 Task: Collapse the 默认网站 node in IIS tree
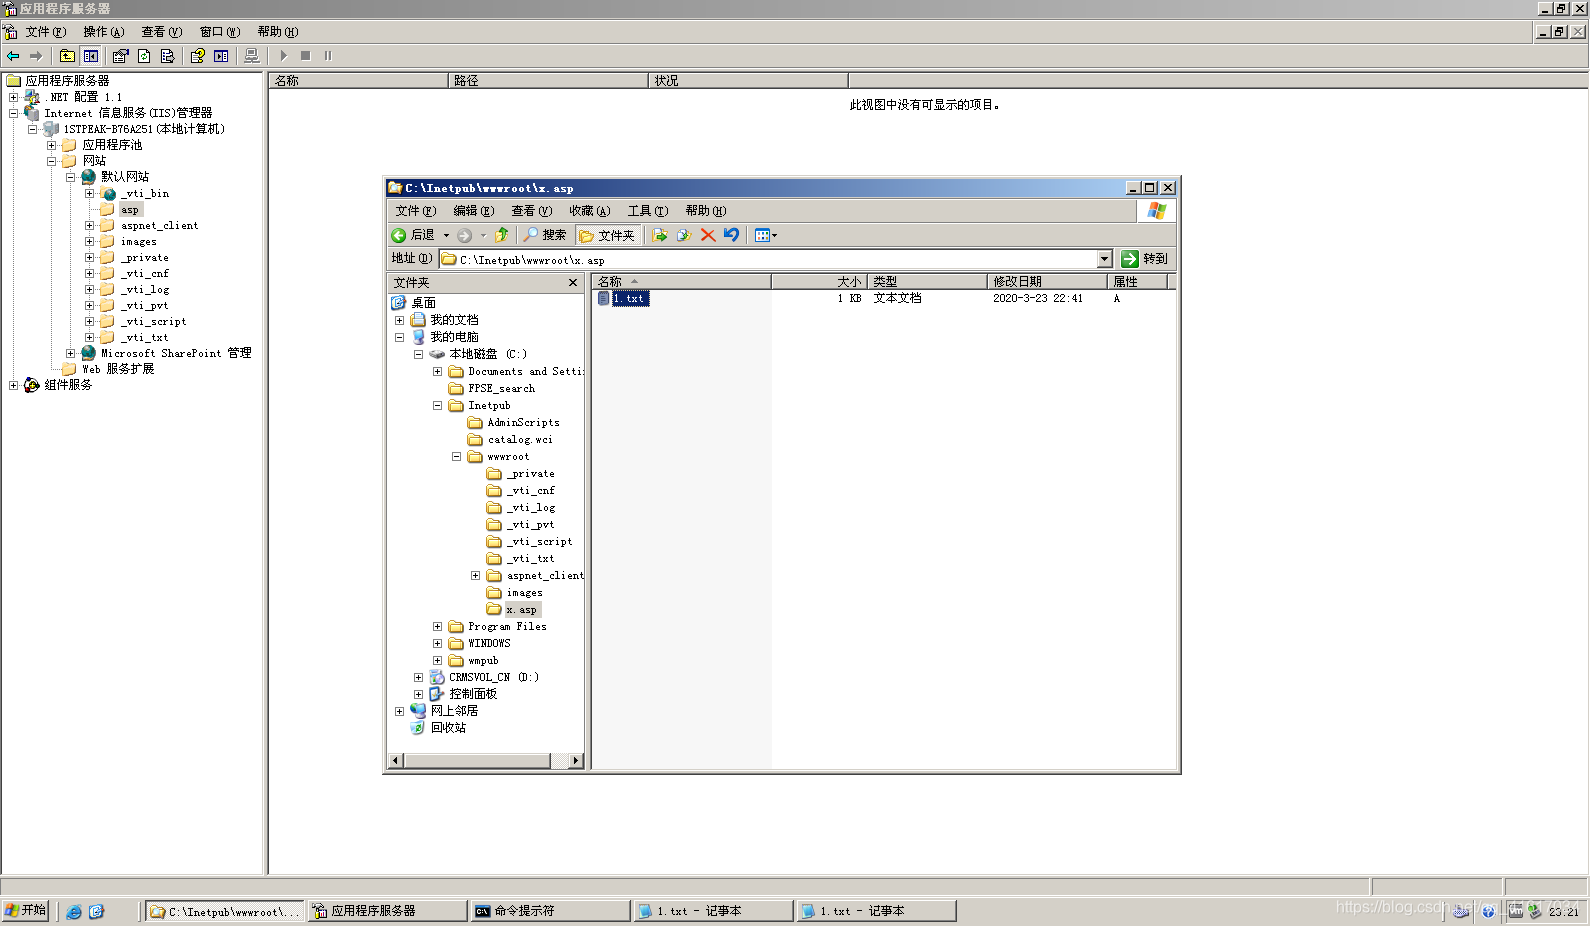(x=70, y=177)
